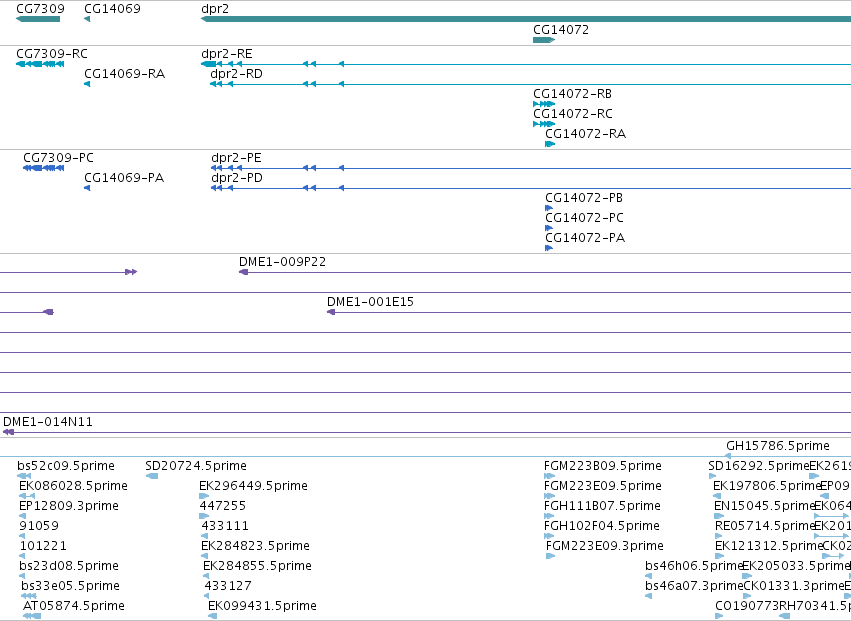Select the dpr2 gene bar
The width and height of the screenshot is (851, 621).
coord(526,20)
